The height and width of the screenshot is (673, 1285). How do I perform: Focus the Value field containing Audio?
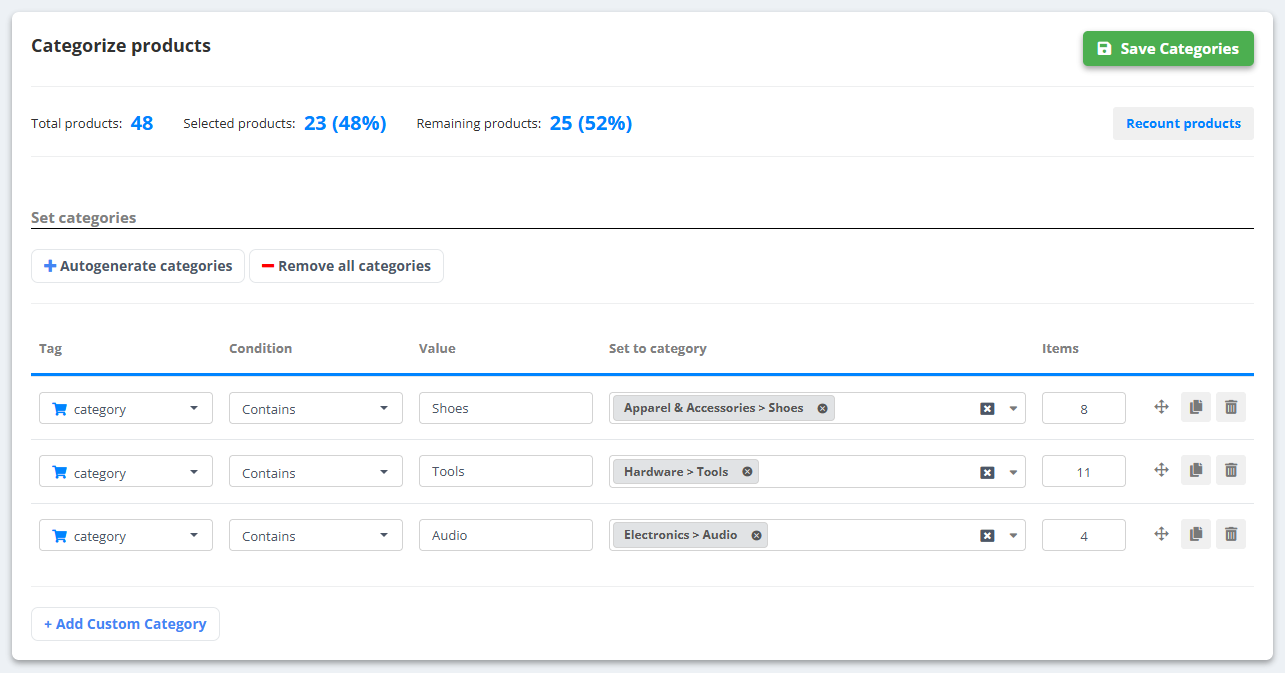coord(506,535)
